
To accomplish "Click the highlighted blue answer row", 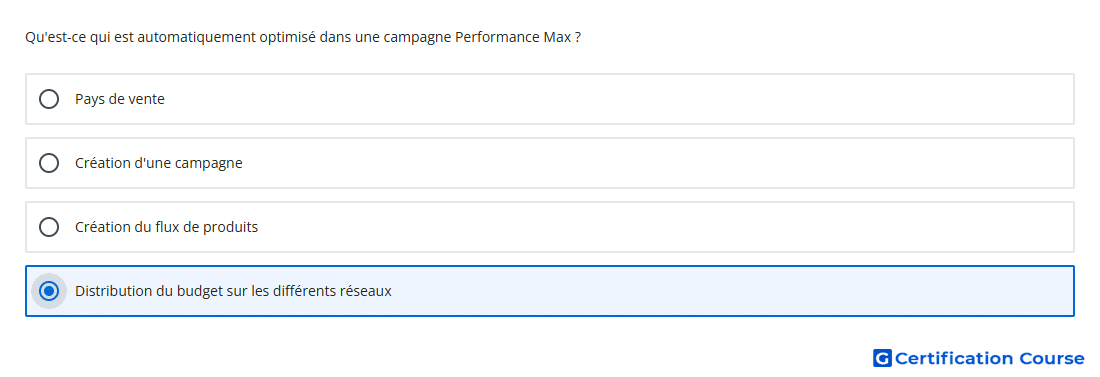I will pyautogui.click(x=550, y=291).
